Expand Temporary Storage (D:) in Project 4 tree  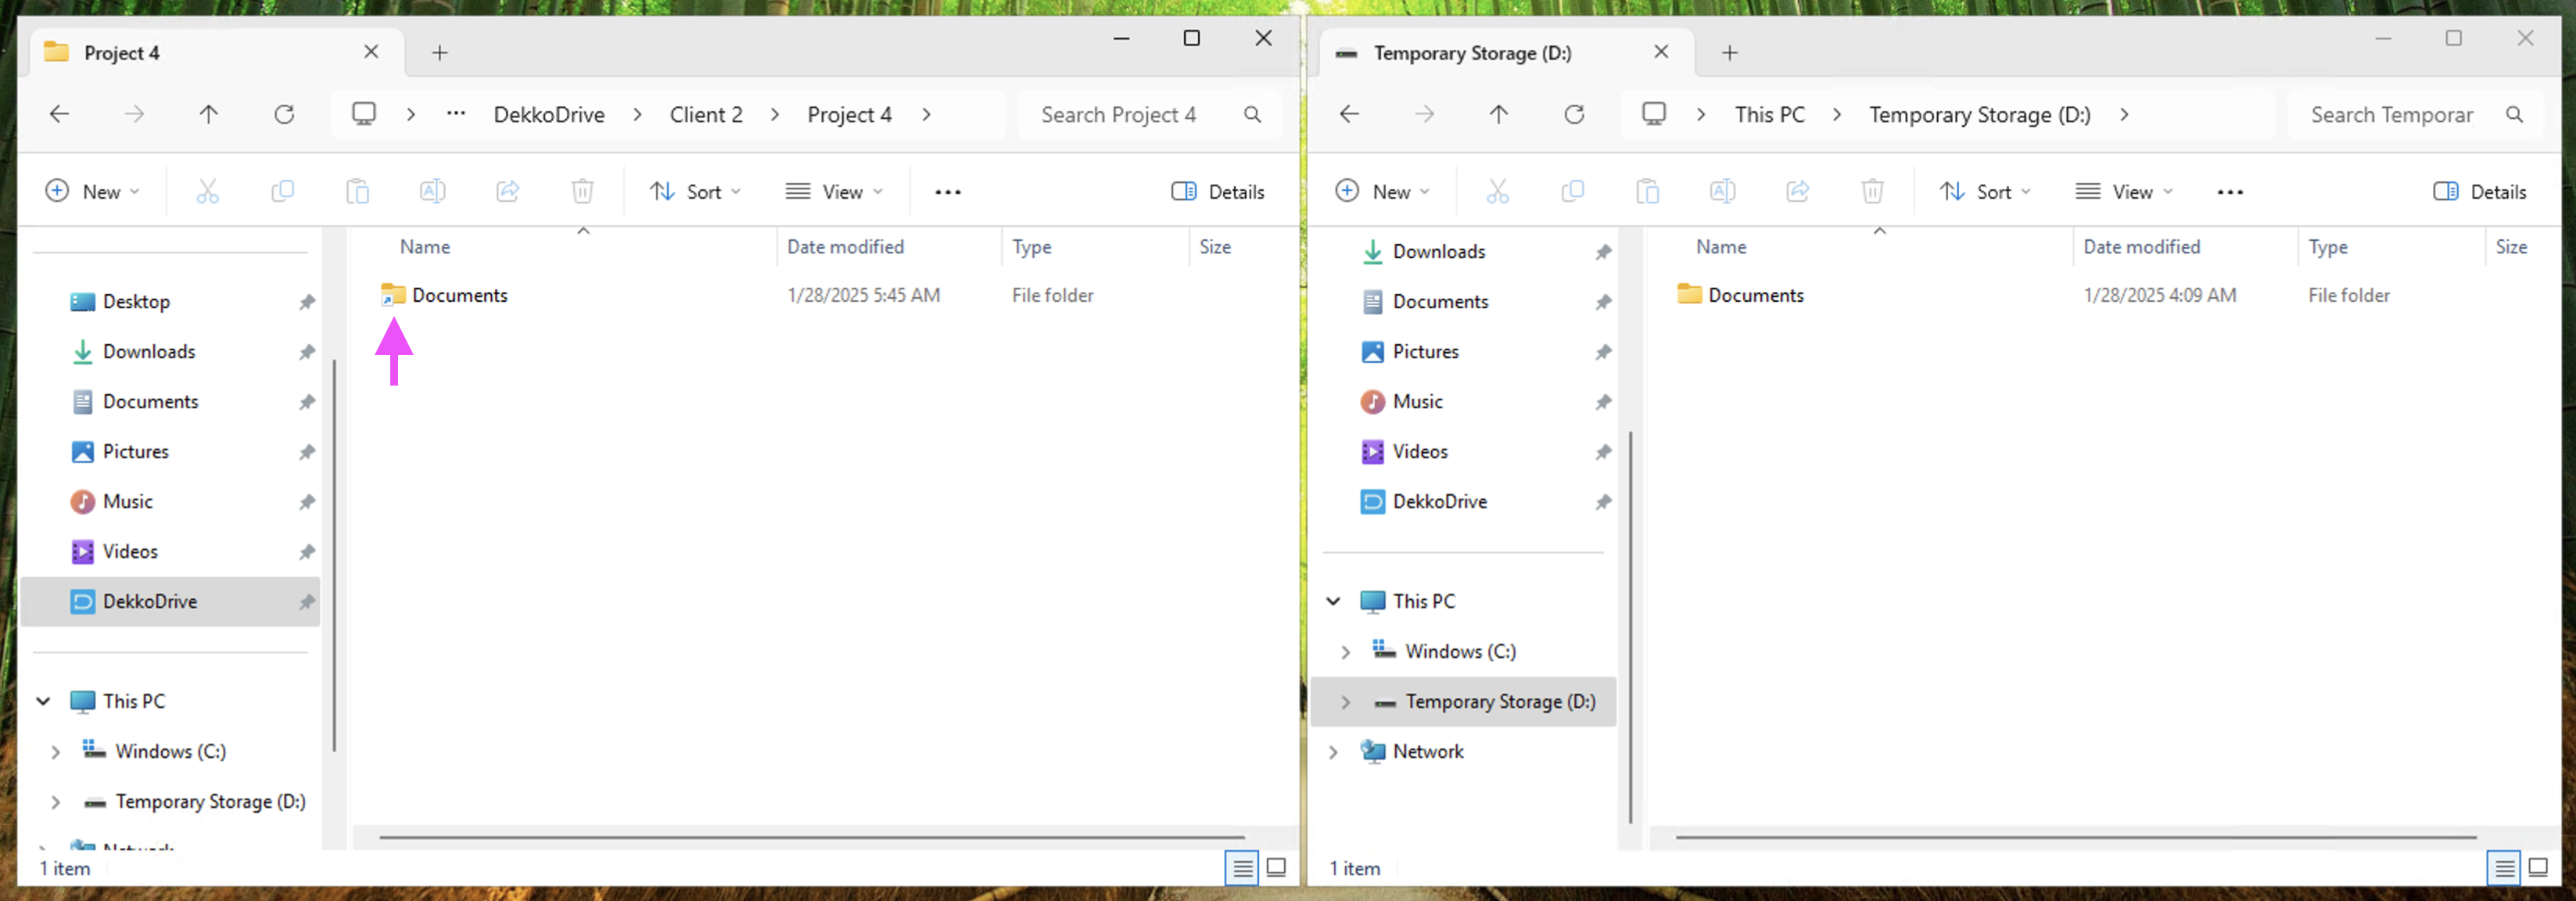55,802
